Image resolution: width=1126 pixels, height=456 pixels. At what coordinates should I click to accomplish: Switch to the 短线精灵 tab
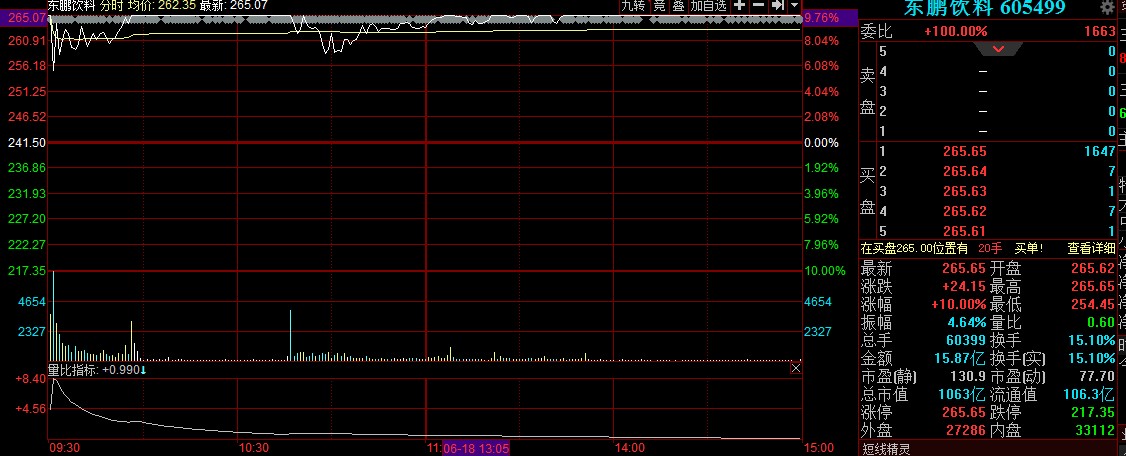point(889,447)
